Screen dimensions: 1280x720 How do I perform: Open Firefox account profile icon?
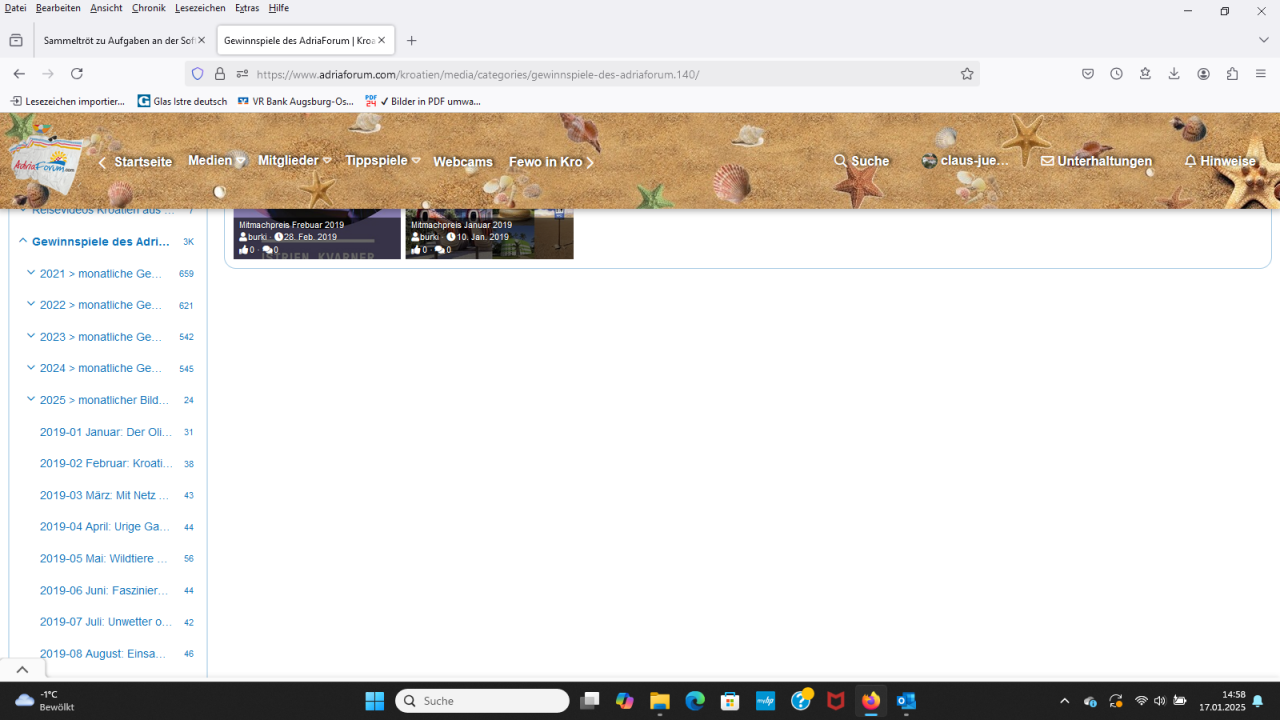(x=1204, y=74)
